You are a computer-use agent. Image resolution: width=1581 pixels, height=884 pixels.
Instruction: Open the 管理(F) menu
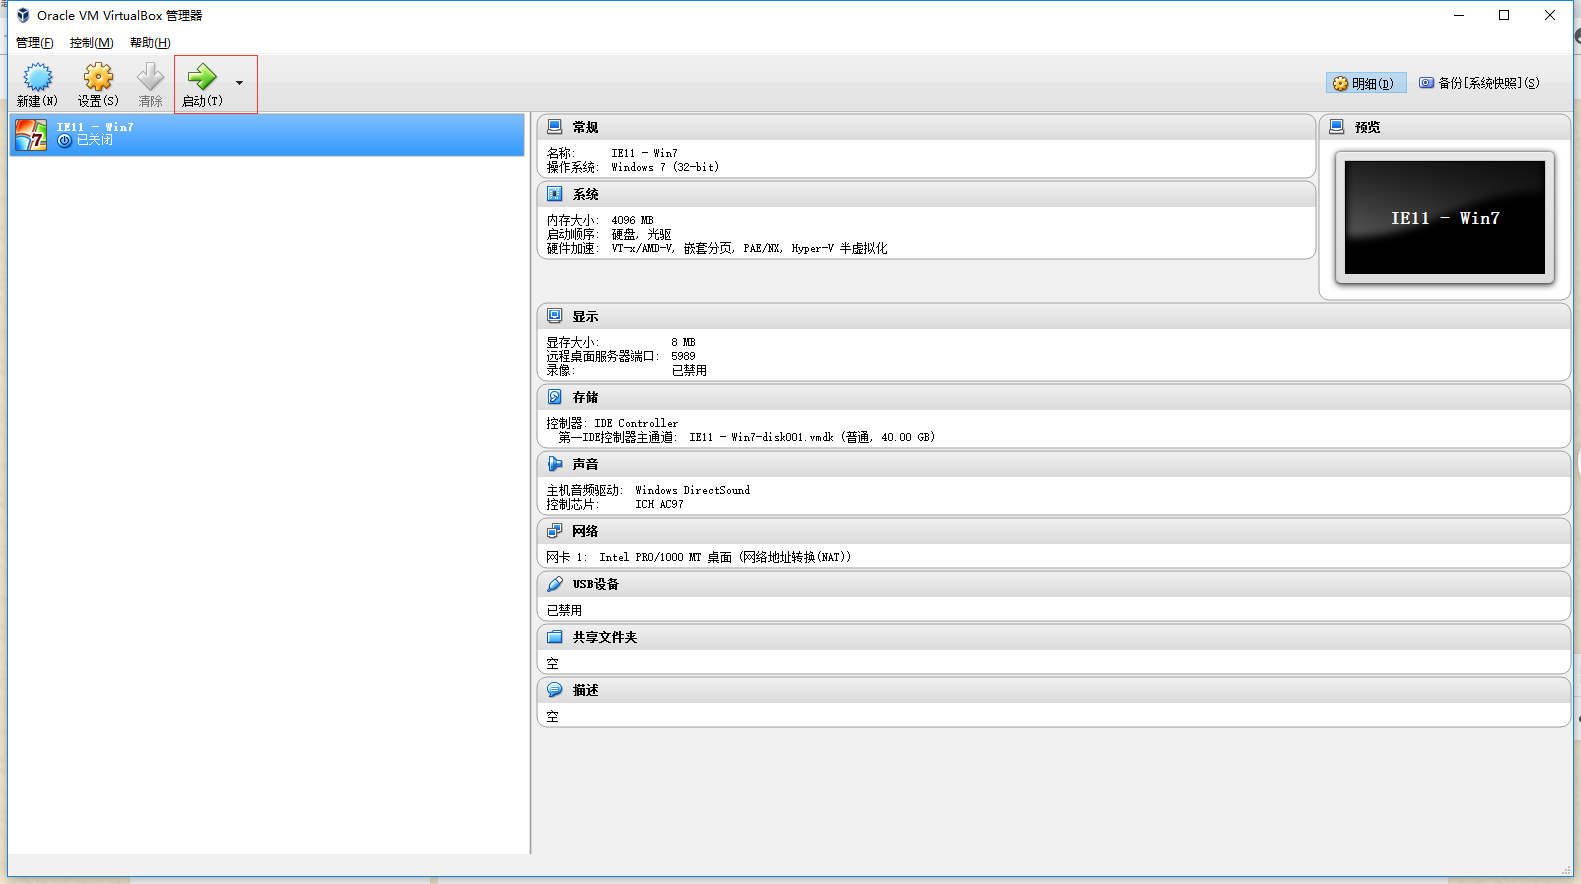[35, 43]
